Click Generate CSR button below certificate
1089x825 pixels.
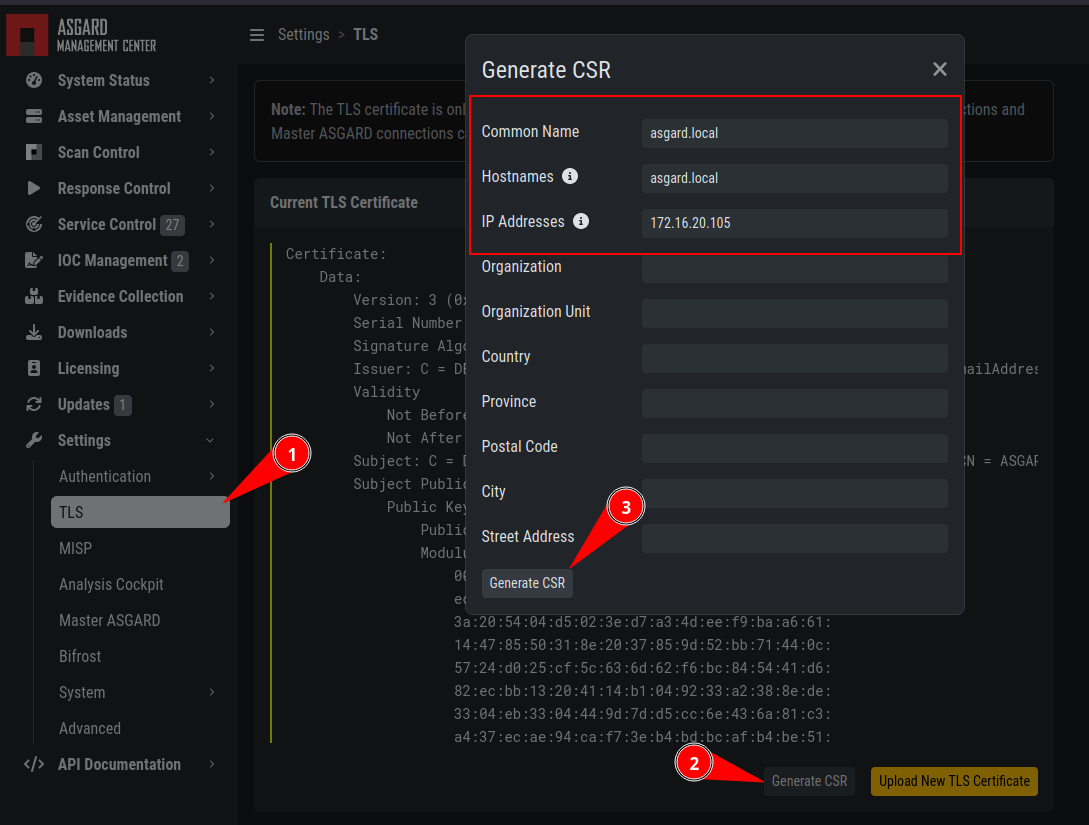coord(809,781)
